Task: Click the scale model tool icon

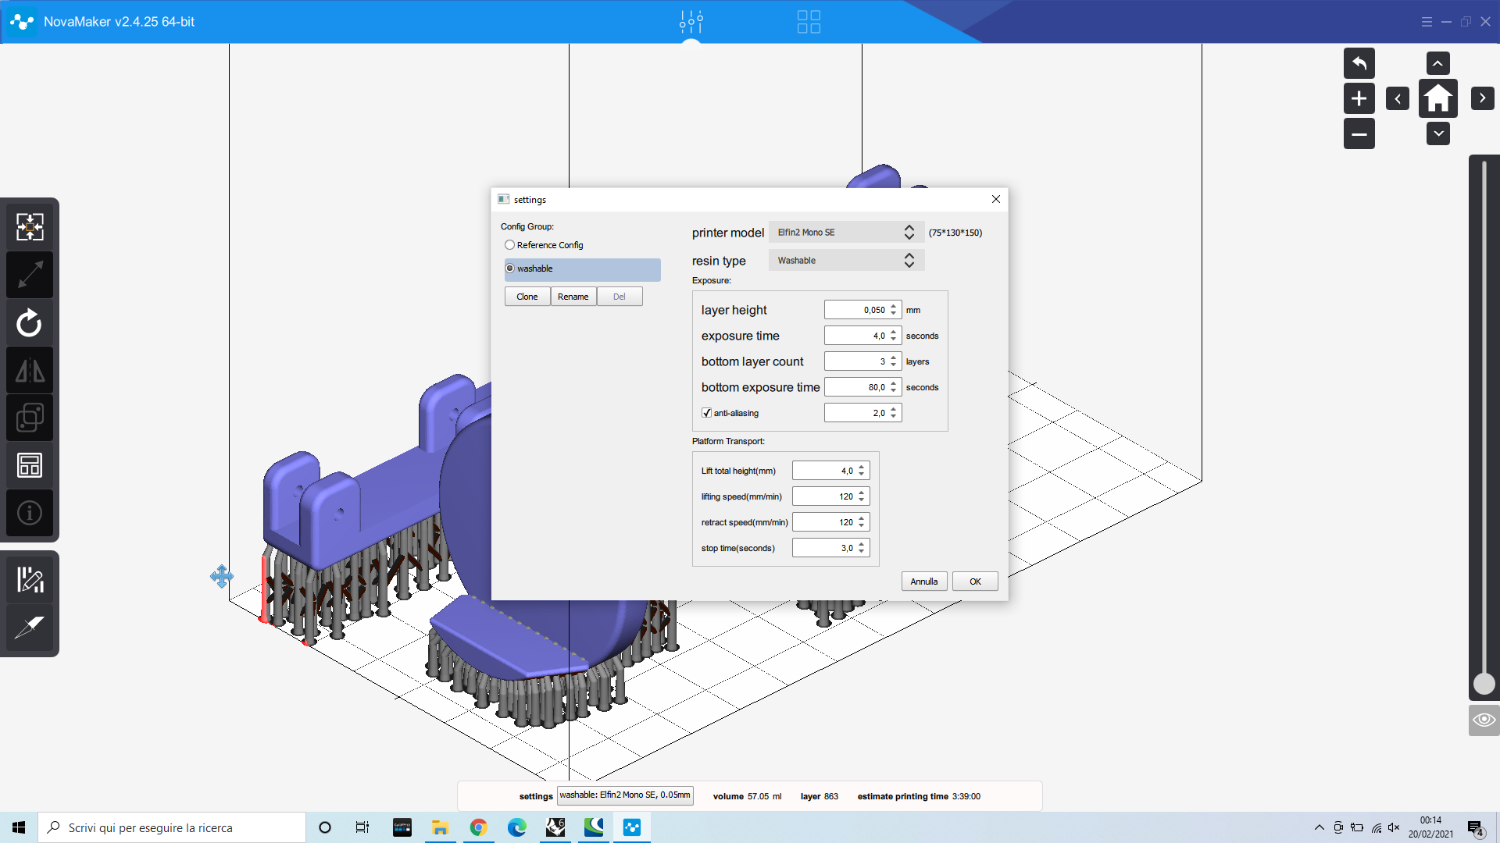Action: click(x=30, y=275)
